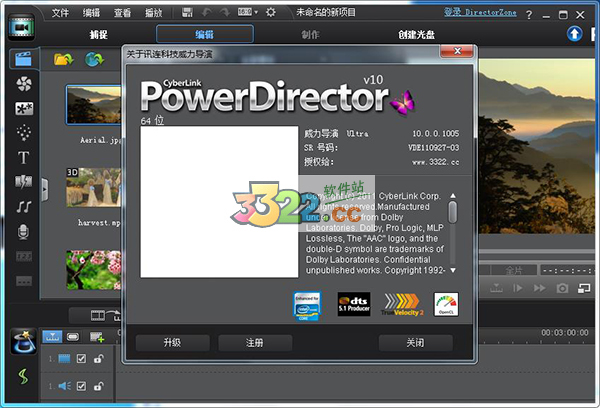Open the Title Room T icon
The width and height of the screenshot is (600, 408).
pos(23,157)
